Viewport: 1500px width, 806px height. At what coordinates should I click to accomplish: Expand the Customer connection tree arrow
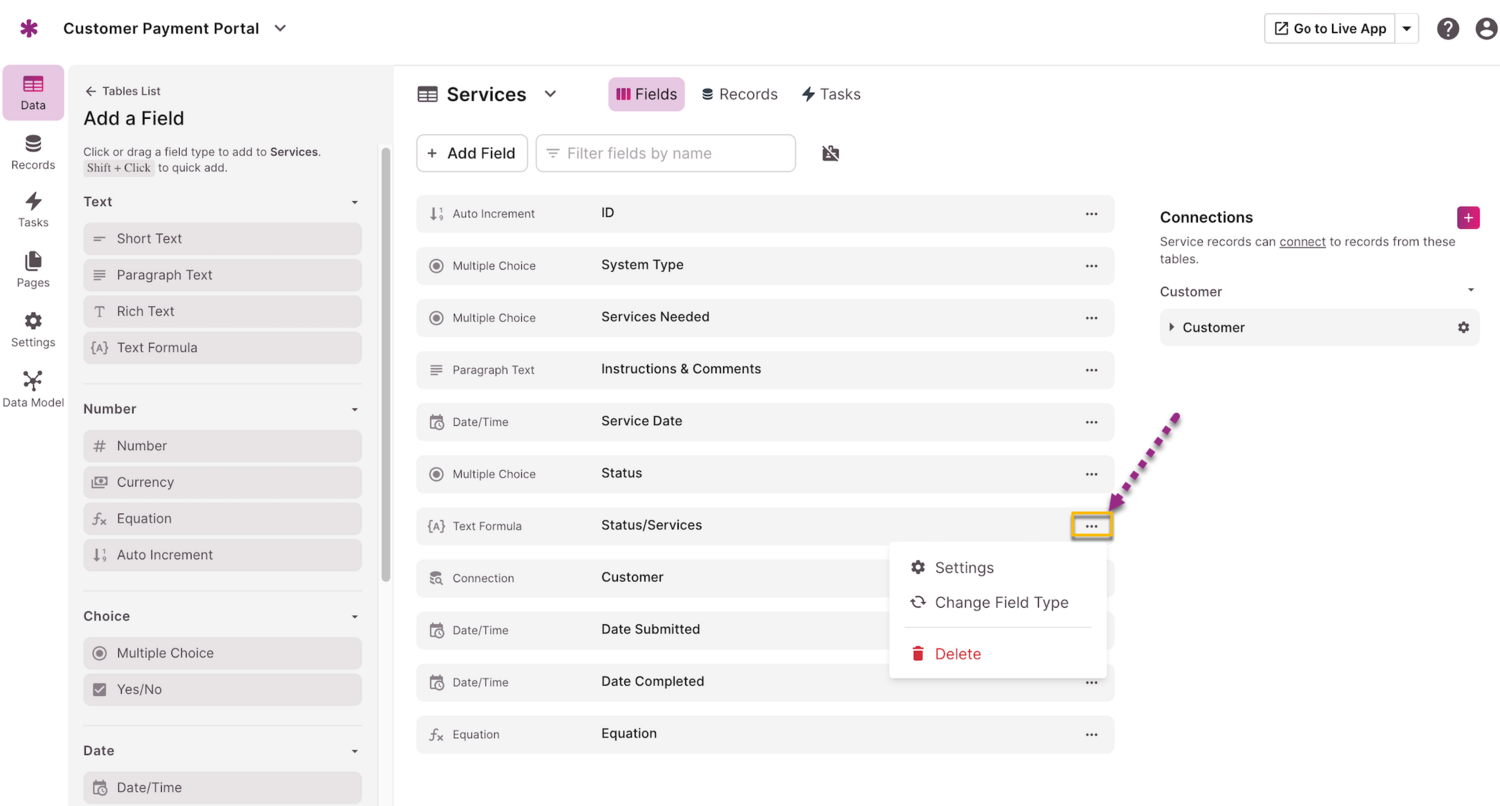pos(1172,327)
